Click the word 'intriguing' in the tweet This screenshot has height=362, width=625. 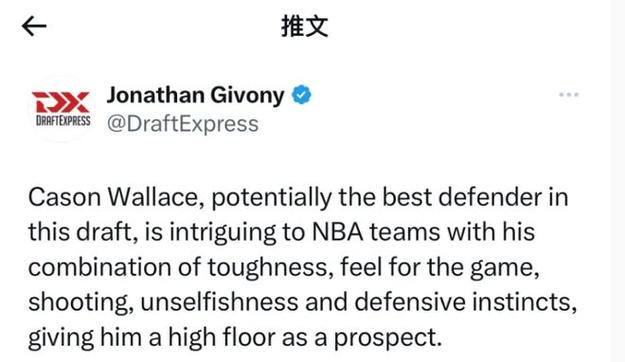(x=223, y=233)
